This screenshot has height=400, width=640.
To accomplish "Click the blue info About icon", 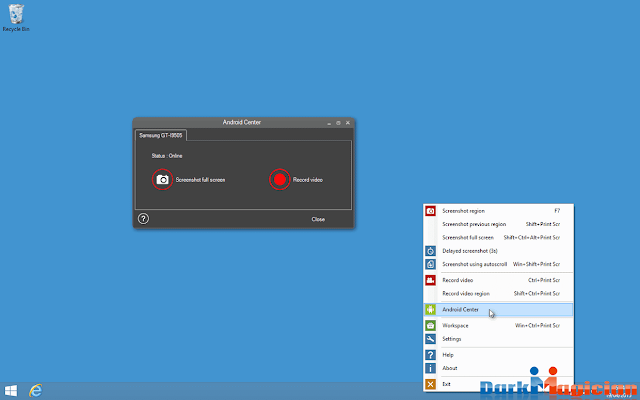I will pyautogui.click(x=430, y=368).
